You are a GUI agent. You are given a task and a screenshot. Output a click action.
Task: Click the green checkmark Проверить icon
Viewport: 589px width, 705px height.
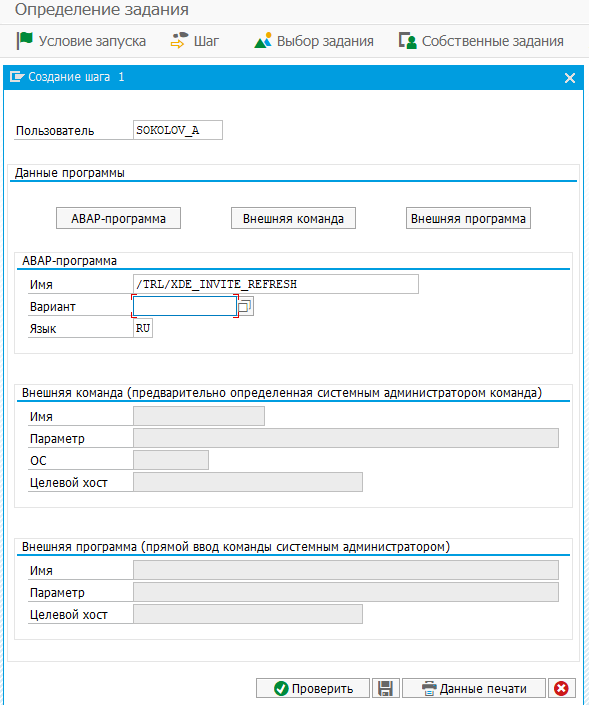coord(281,688)
